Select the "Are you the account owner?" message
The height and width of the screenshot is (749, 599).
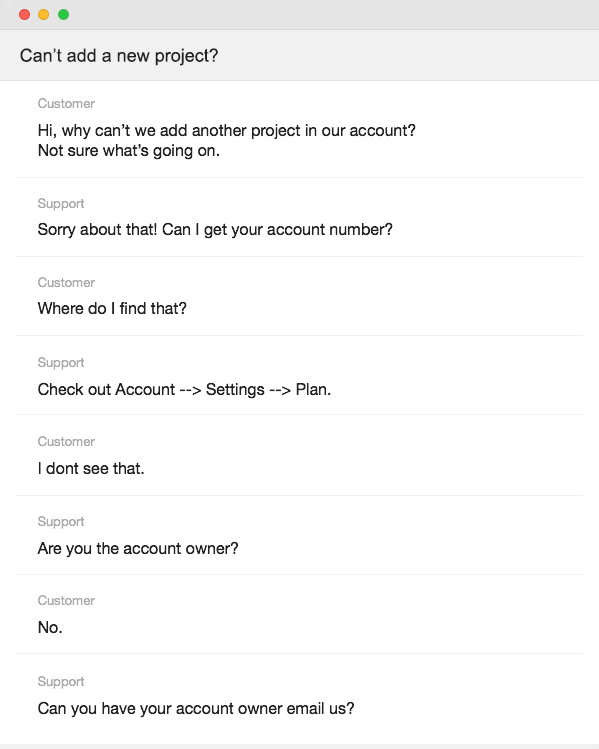coord(138,549)
